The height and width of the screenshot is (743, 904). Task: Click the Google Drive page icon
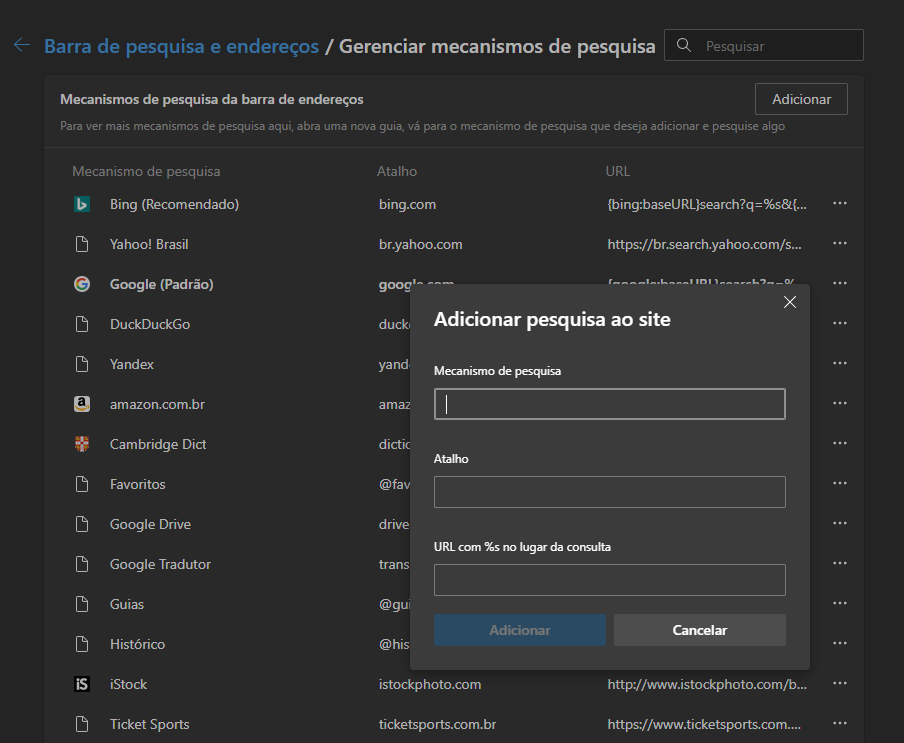click(x=82, y=524)
